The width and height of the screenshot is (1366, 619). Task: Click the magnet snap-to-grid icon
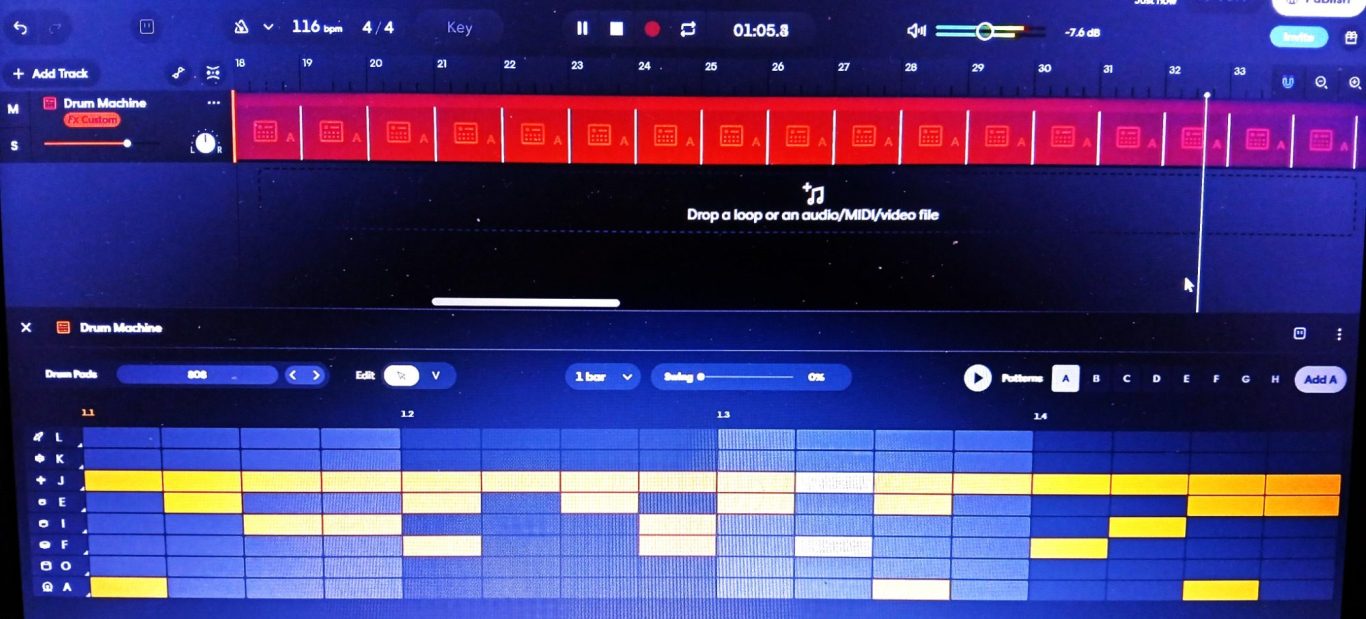click(x=1287, y=82)
